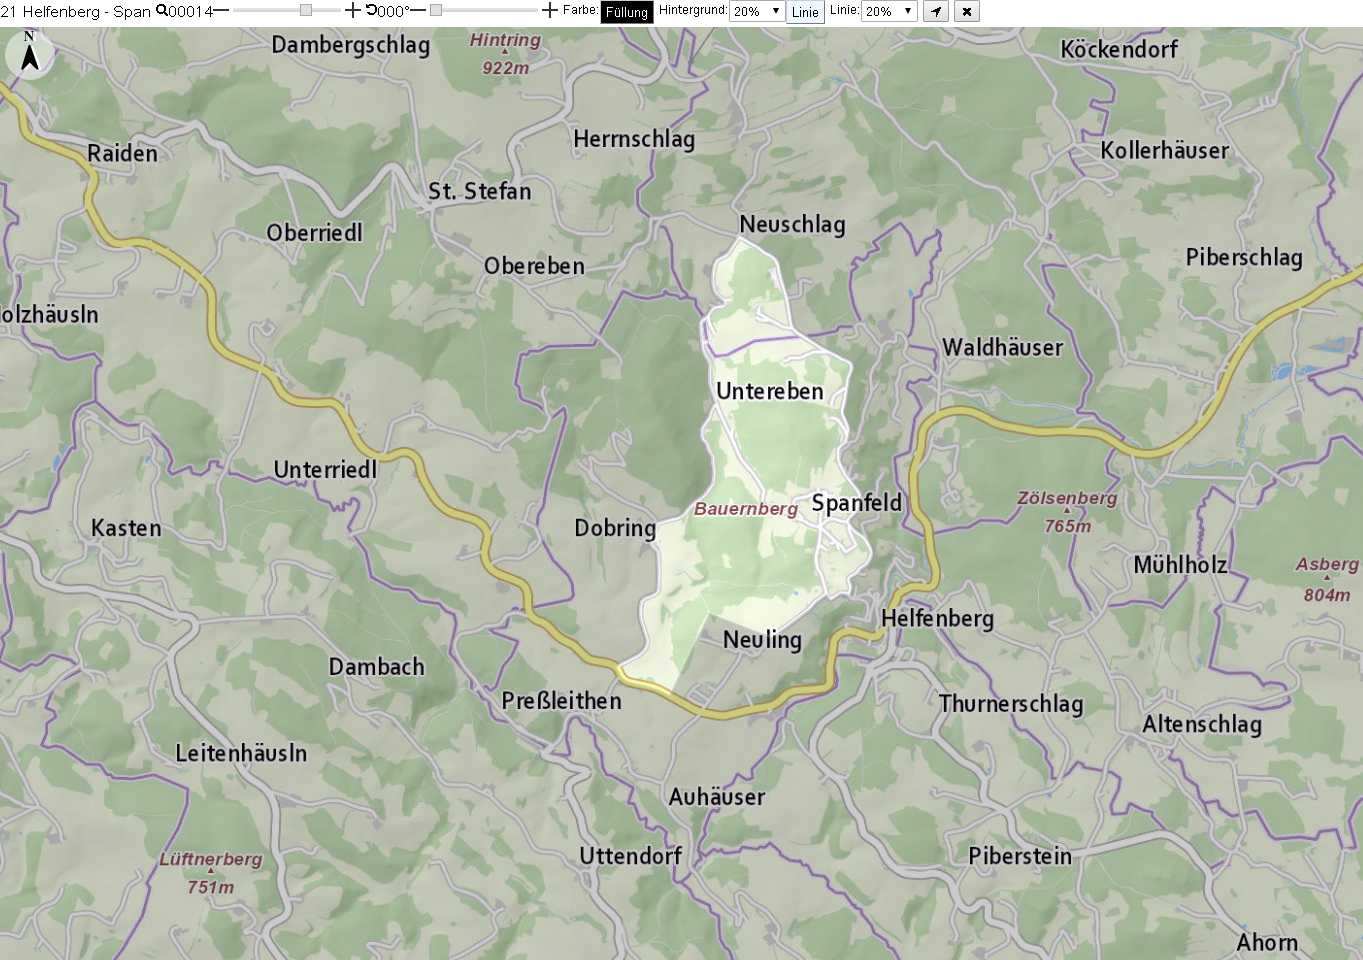Viewport: 1363px width, 960px height.
Task: Click the highlighted Untereben area label
Action: tap(770, 391)
